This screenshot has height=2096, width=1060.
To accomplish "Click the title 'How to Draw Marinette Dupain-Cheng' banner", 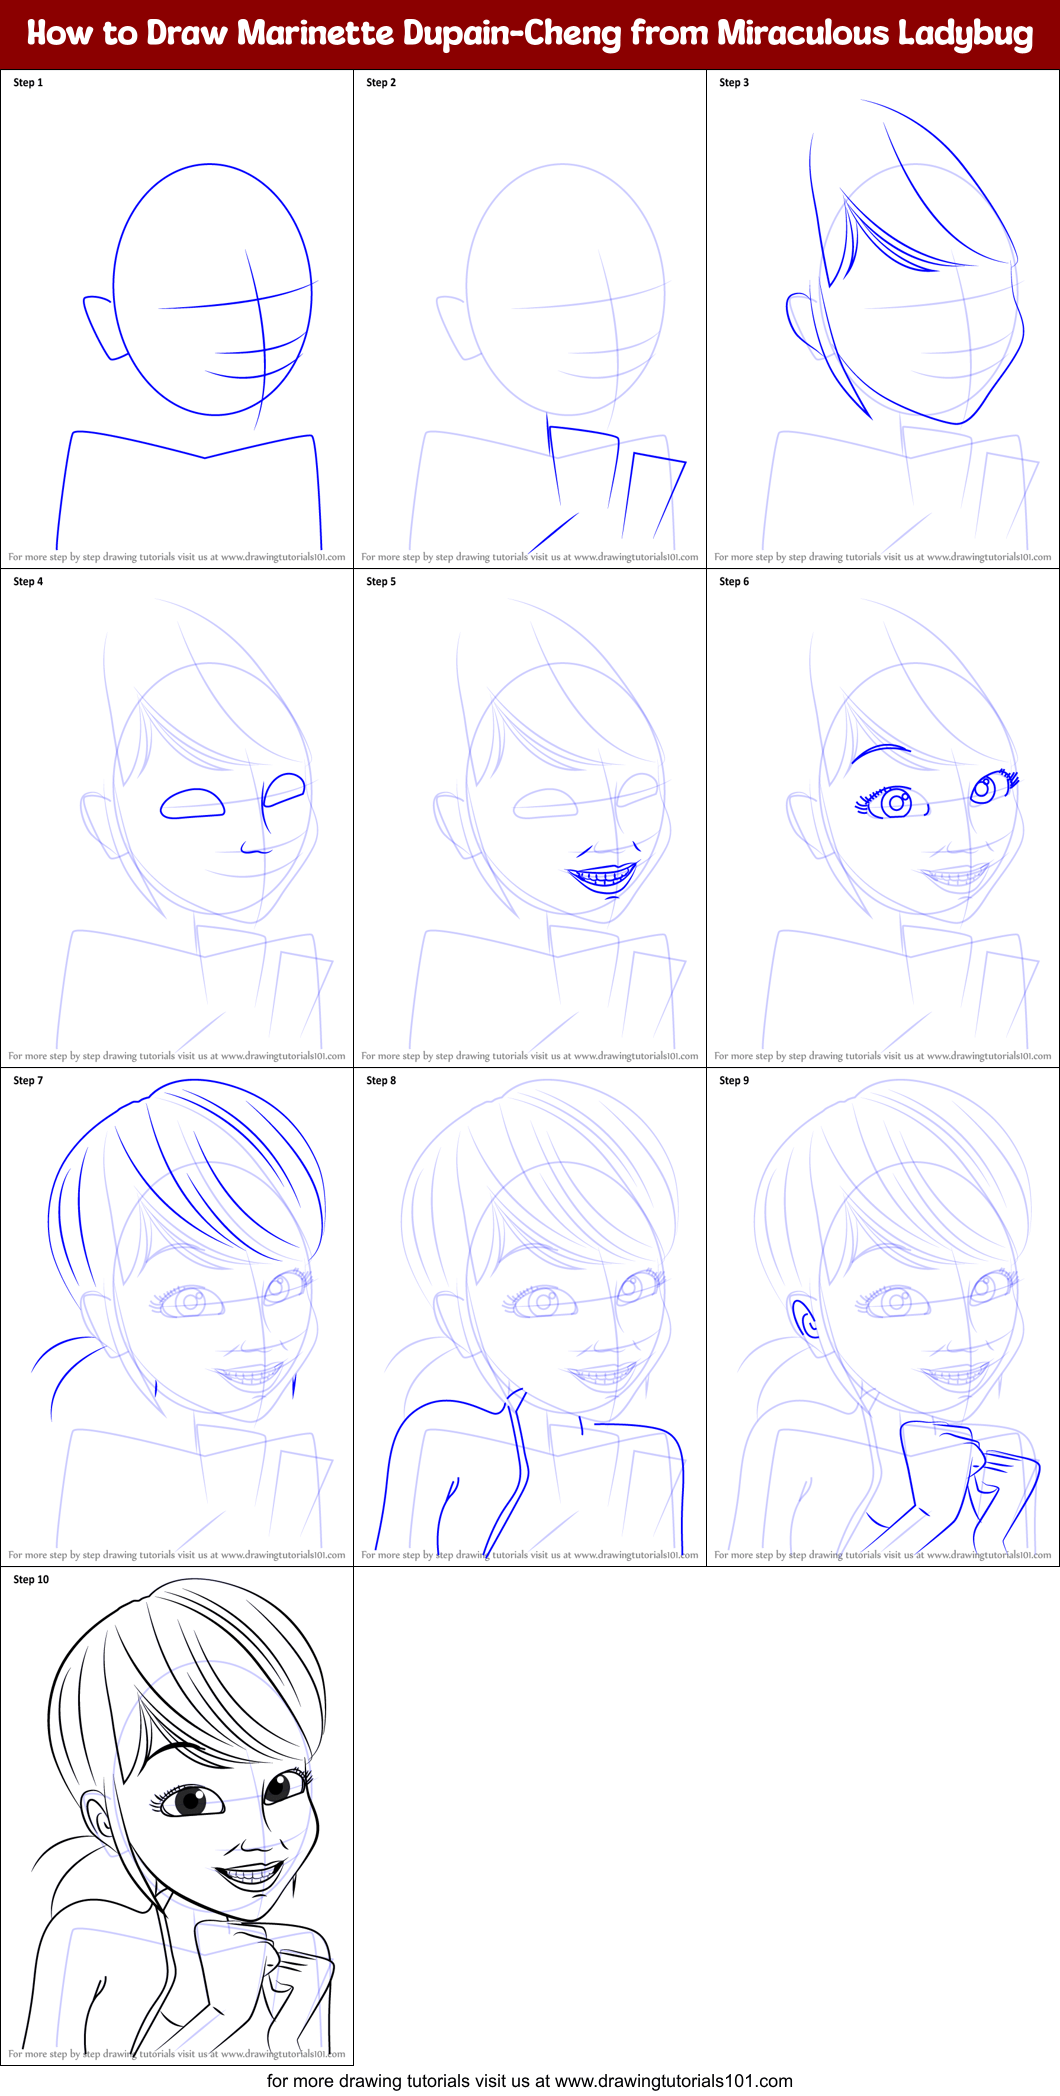I will (x=530, y=34).
